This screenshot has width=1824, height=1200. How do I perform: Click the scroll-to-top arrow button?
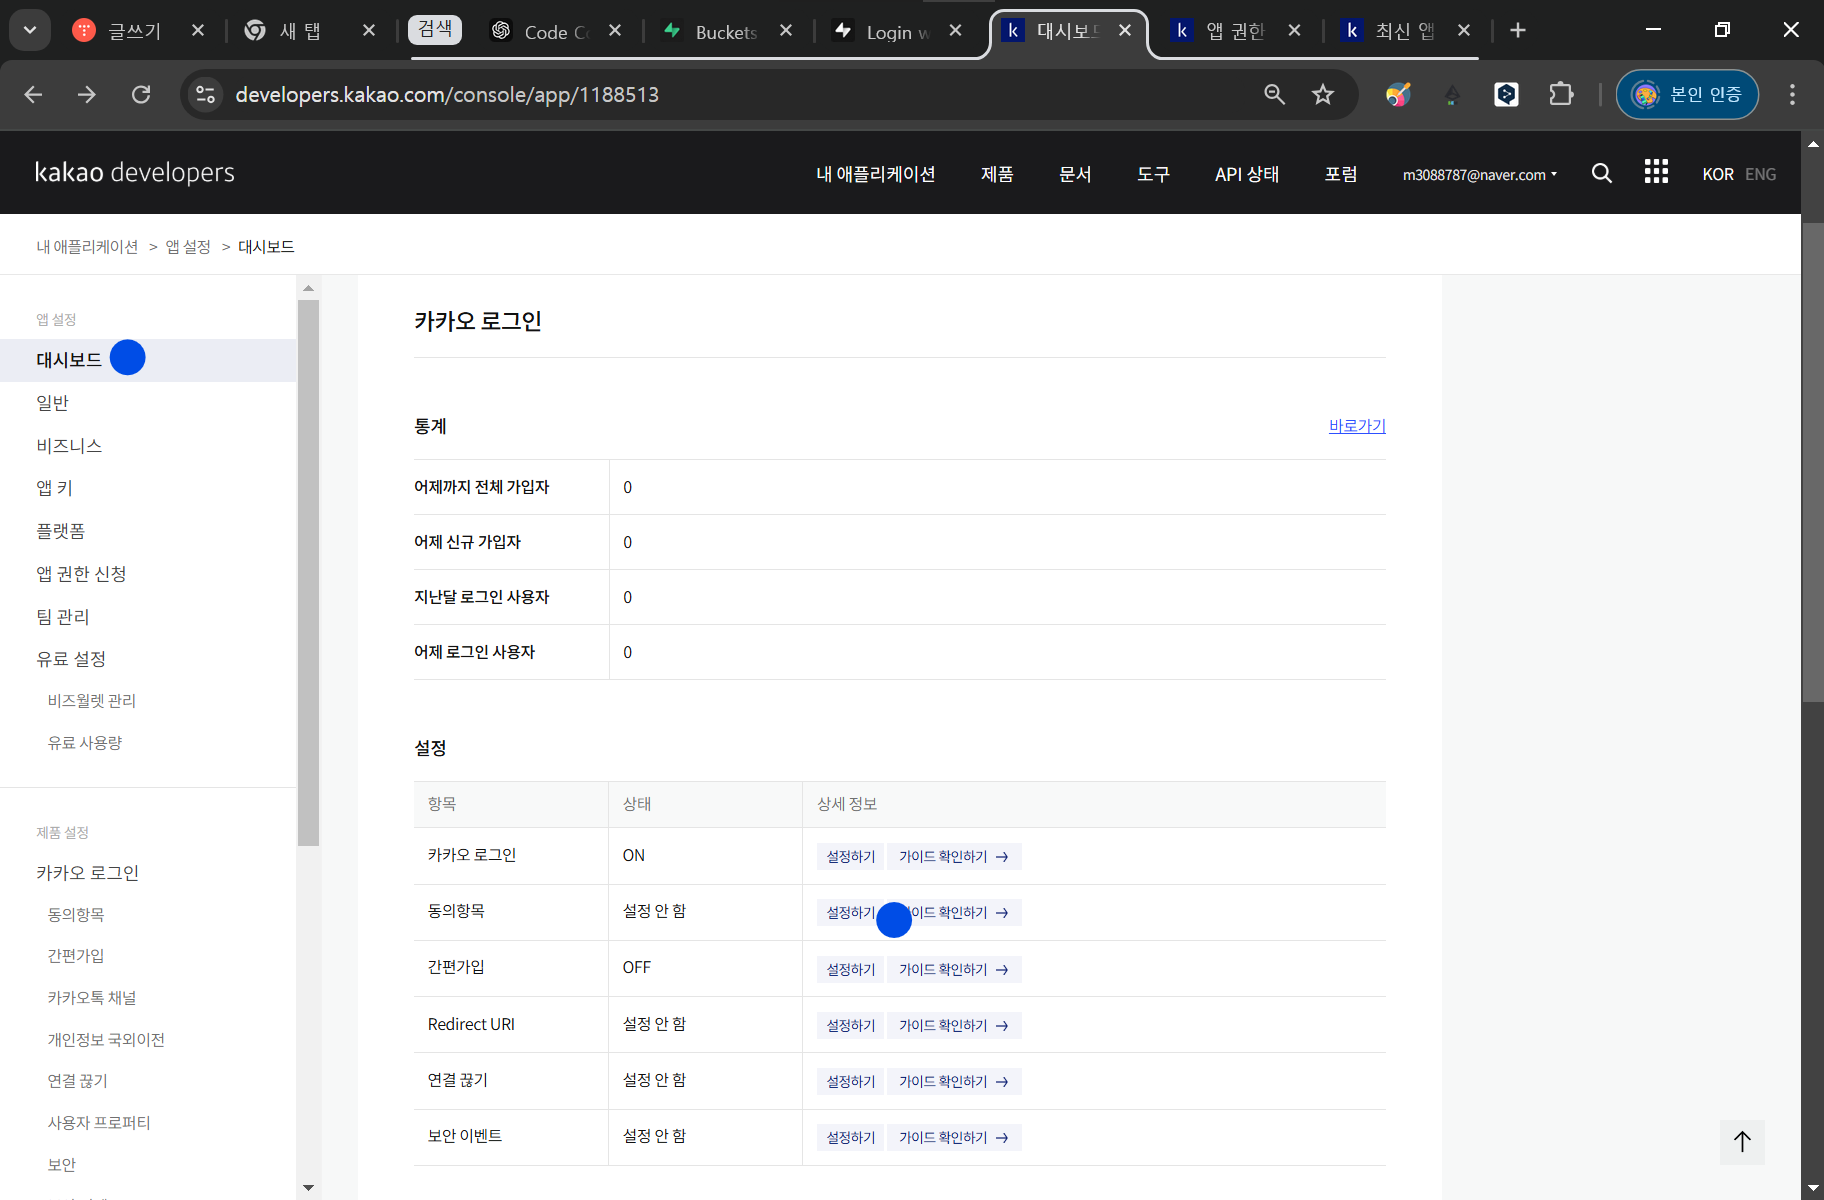point(1742,1142)
